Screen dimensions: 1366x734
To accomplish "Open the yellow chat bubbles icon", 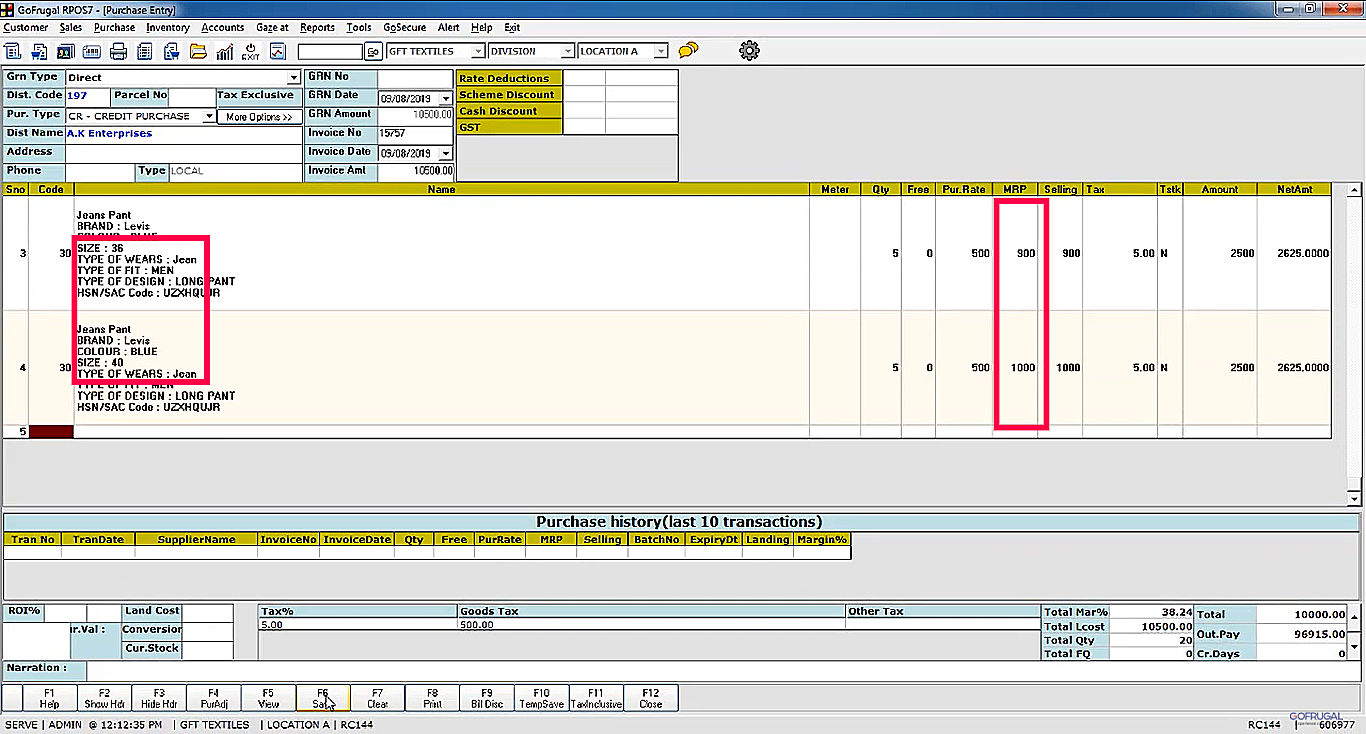I will click(688, 51).
